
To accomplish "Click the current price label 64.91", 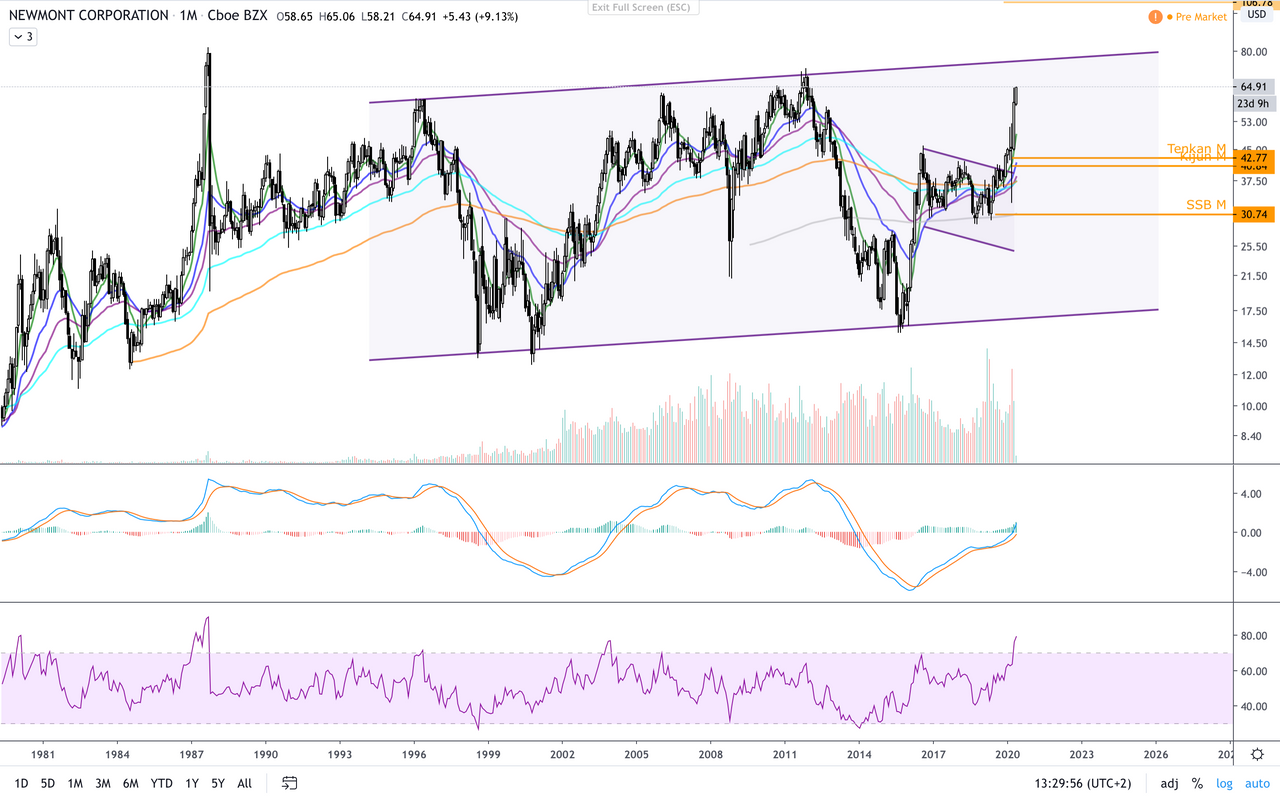I will coord(1253,87).
